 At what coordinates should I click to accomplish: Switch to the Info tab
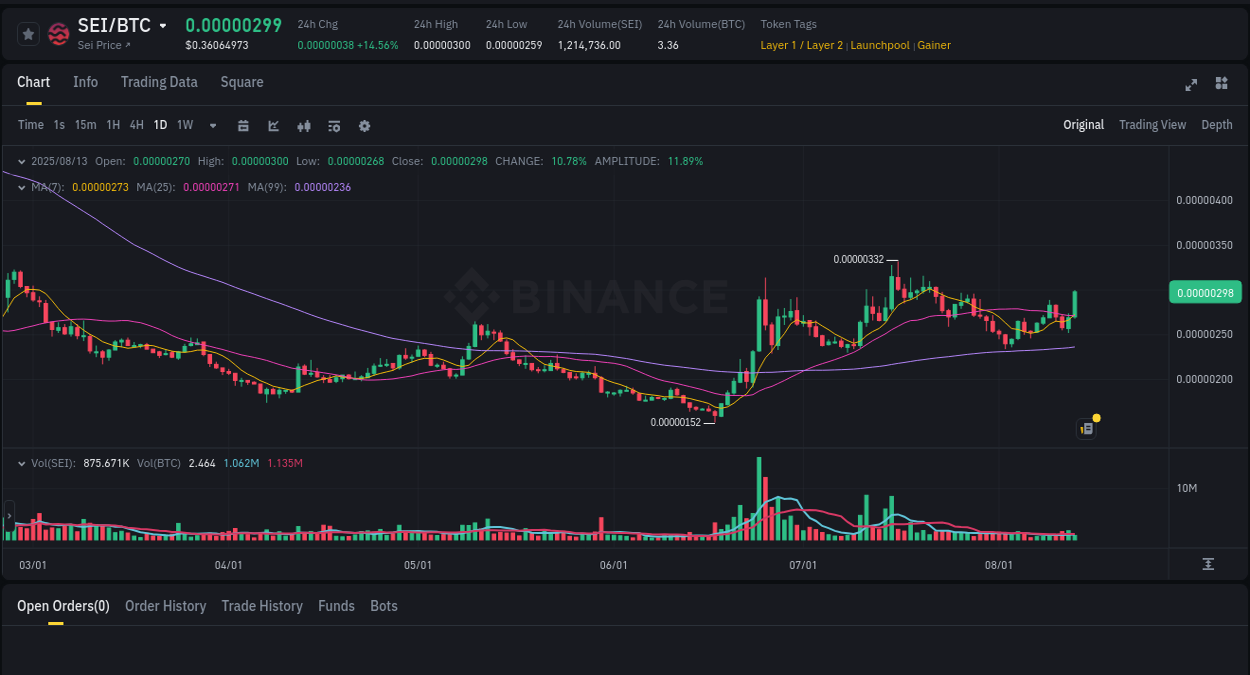coord(86,82)
